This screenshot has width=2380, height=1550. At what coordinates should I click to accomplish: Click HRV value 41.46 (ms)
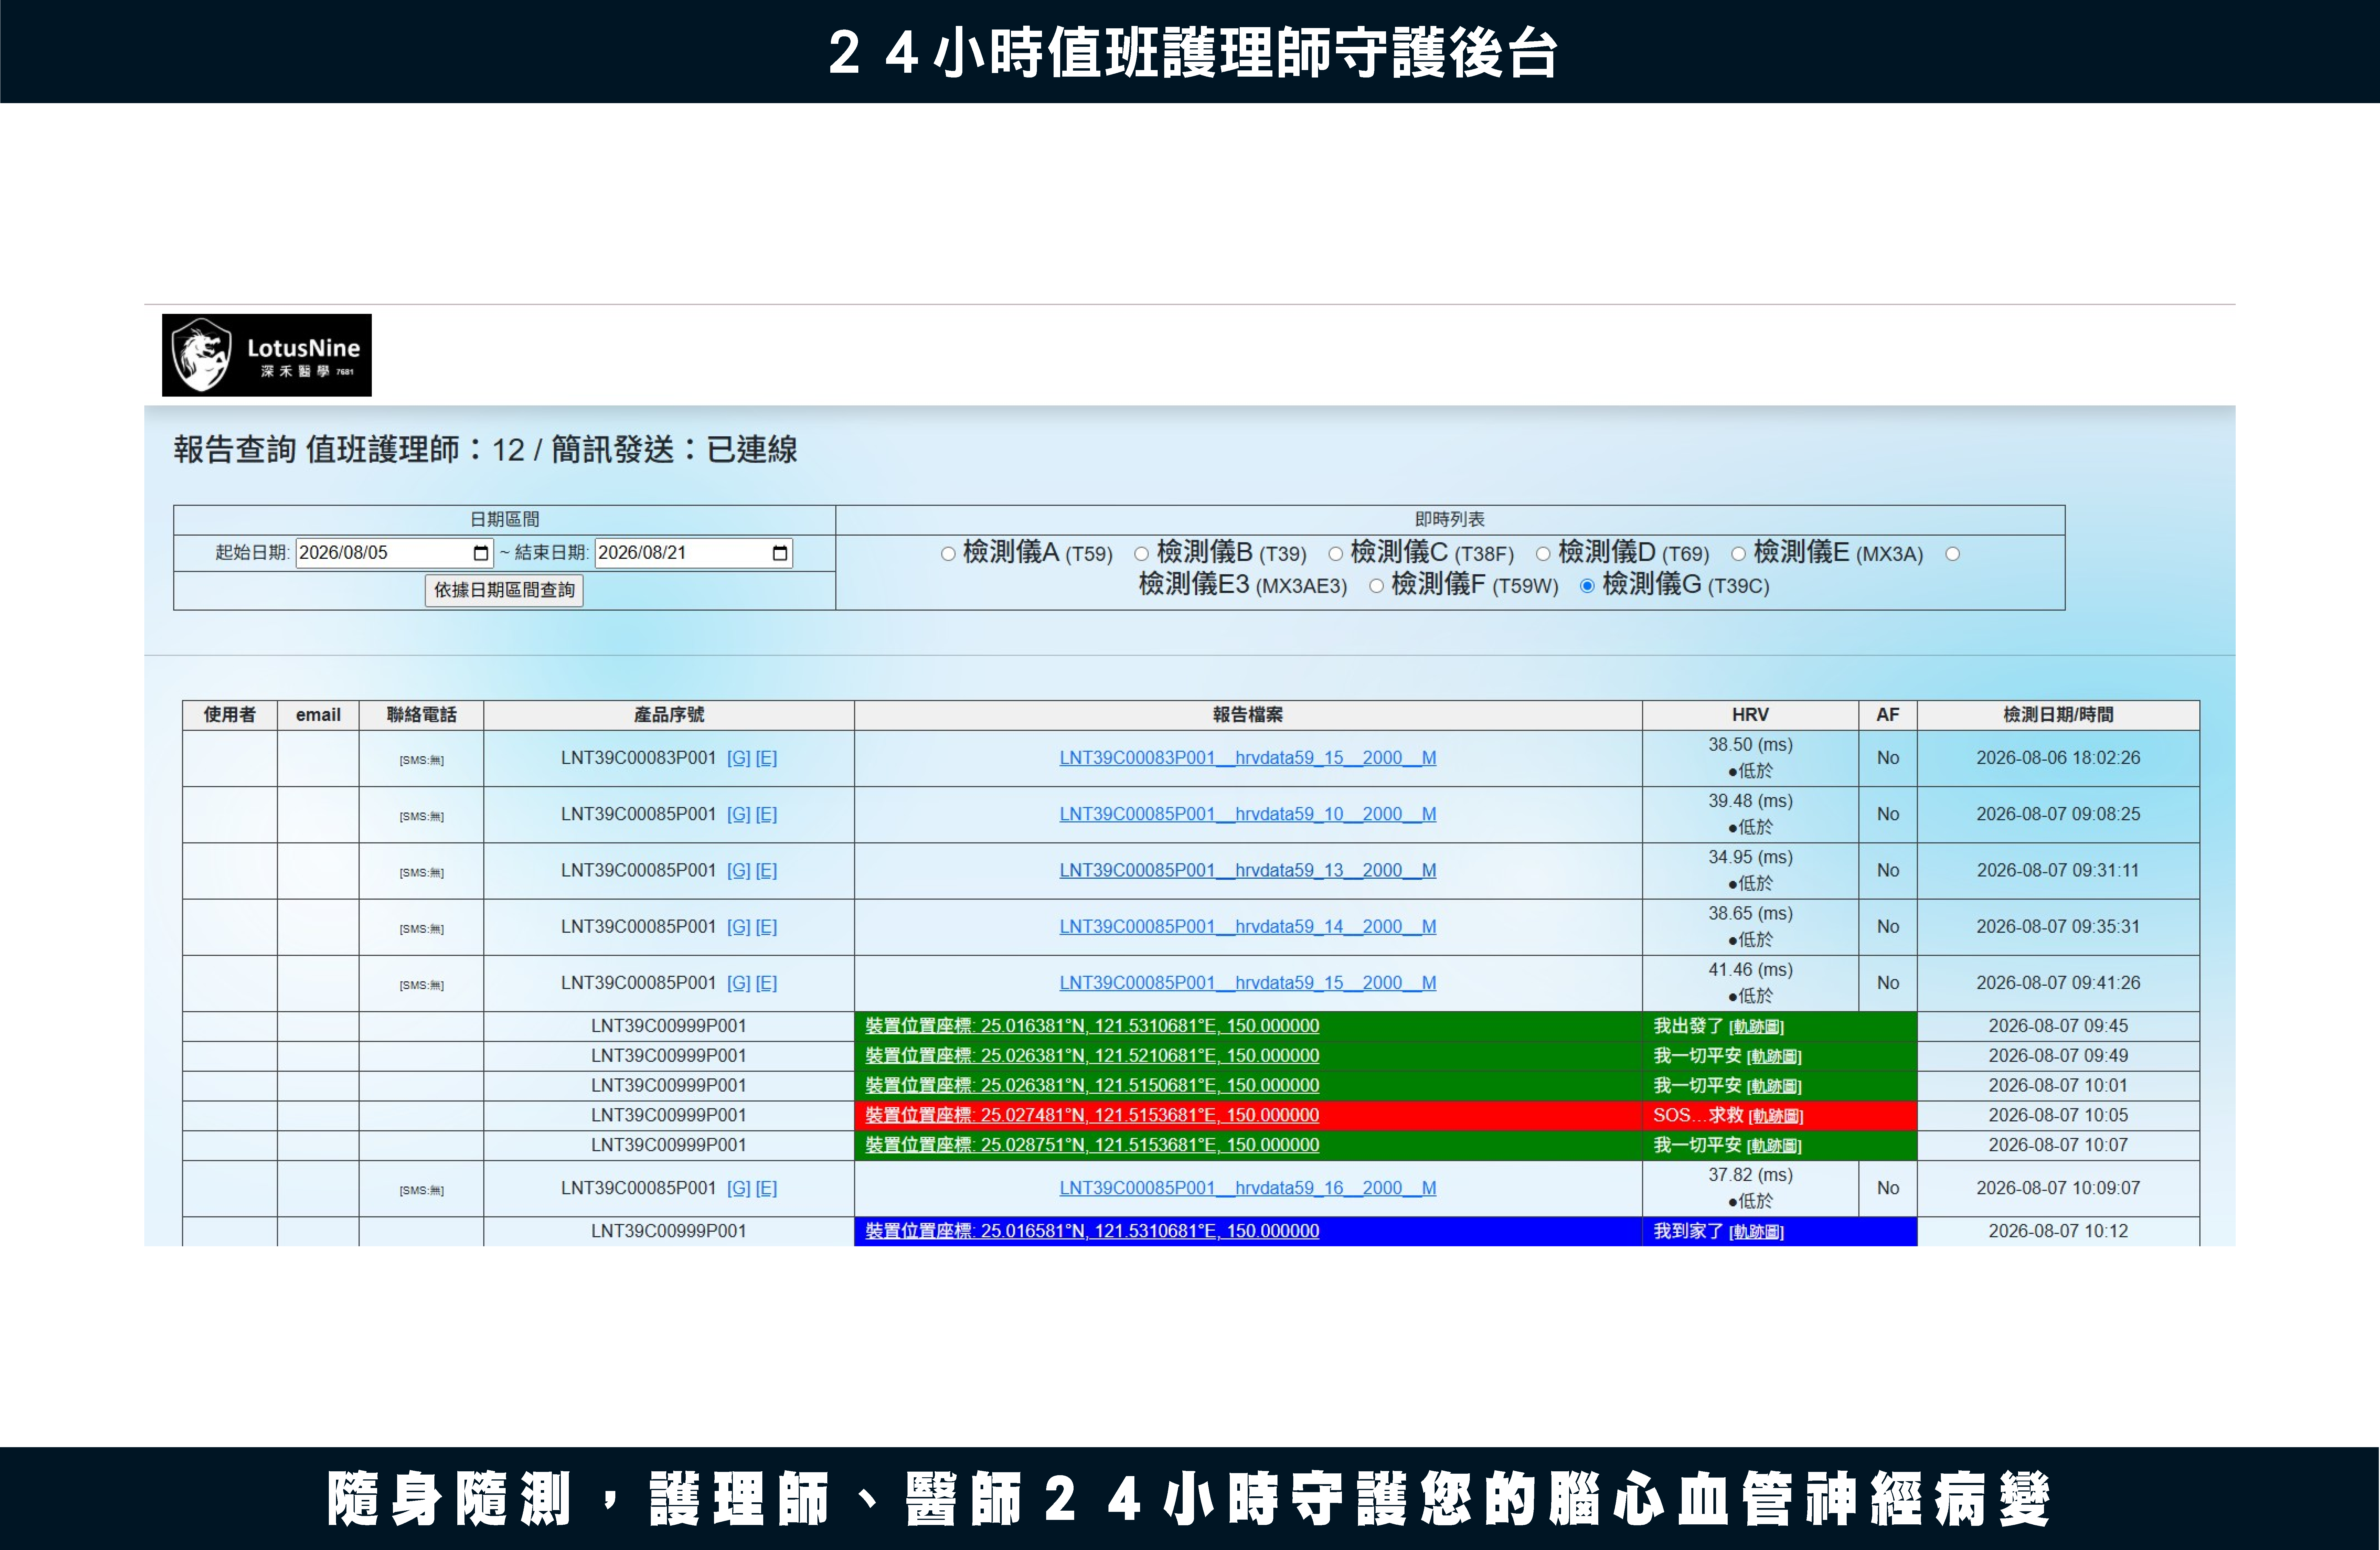pyautogui.click(x=1750, y=970)
